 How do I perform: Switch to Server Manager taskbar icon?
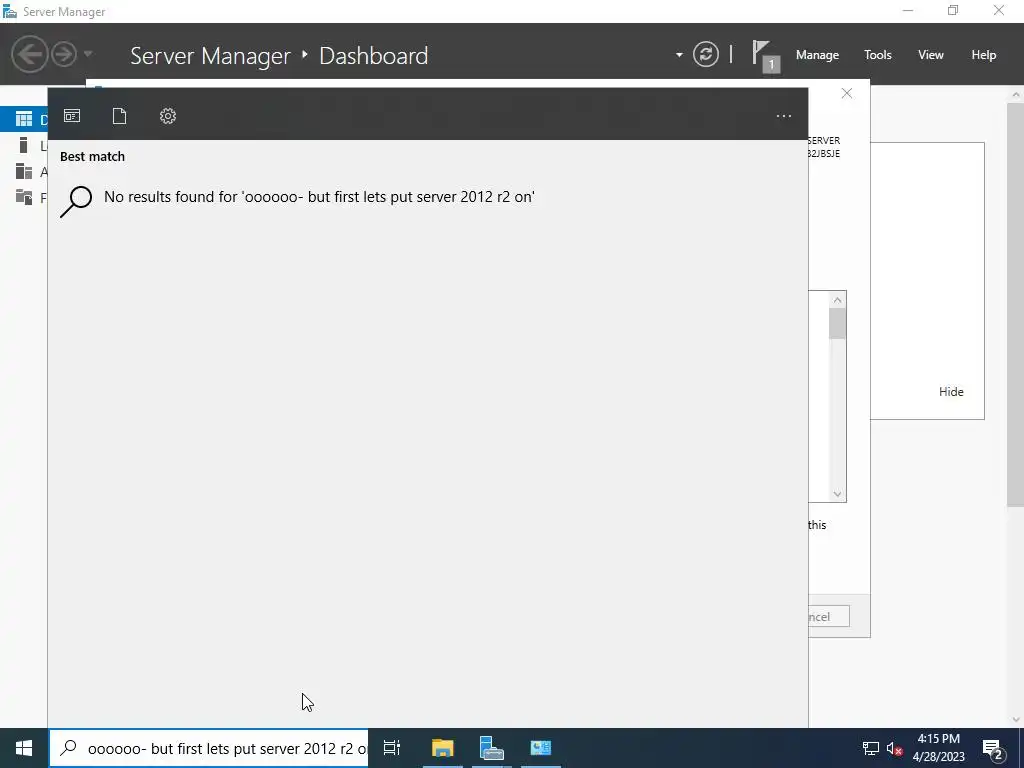(491, 748)
